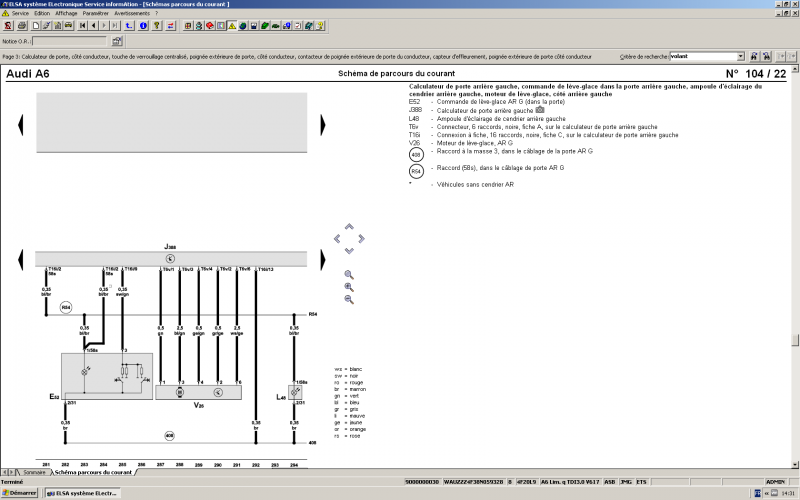This screenshot has width=800, height=500.
Task: Click ELSA système taskbar button
Action: 82,493
